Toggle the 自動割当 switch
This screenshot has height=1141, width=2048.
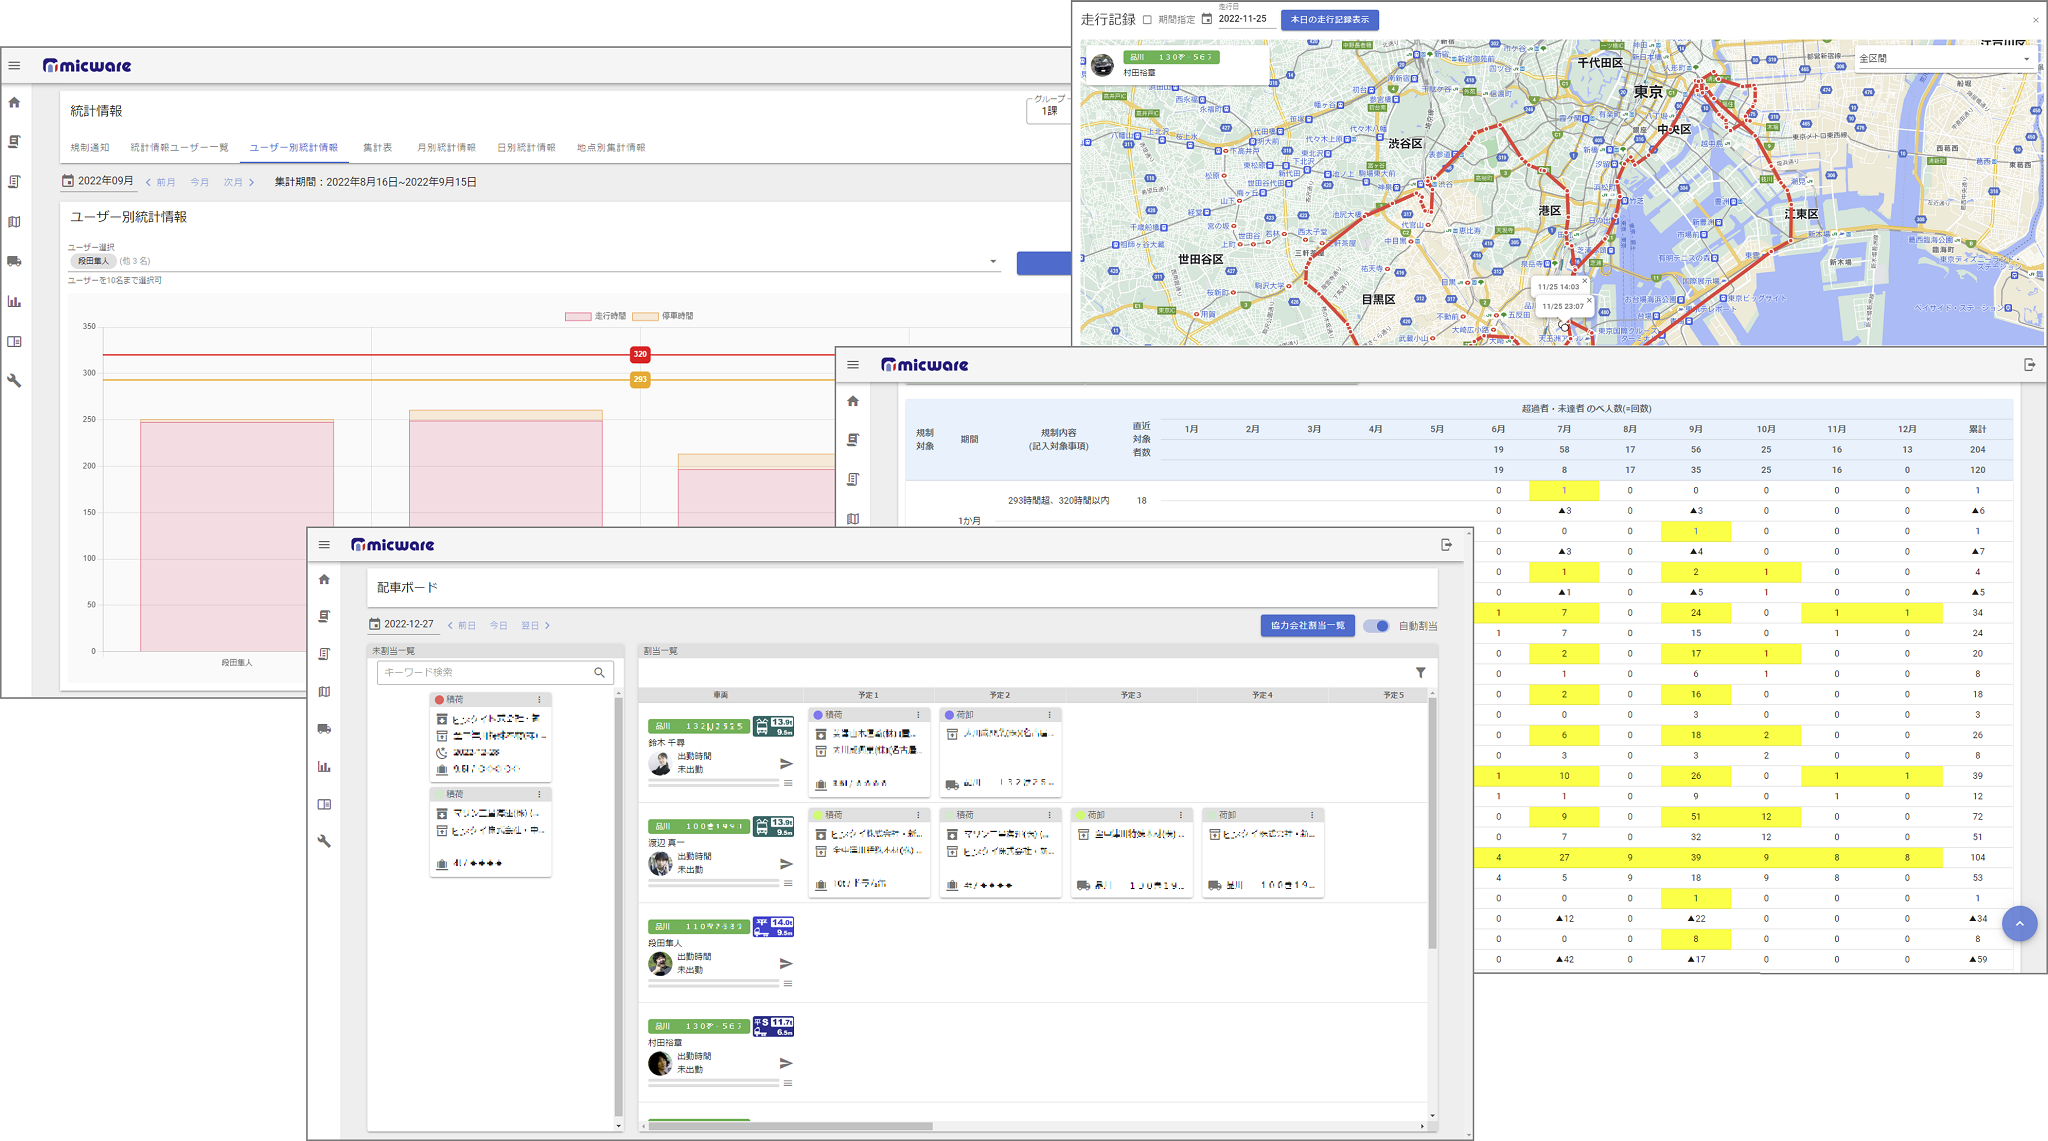tap(1377, 626)
